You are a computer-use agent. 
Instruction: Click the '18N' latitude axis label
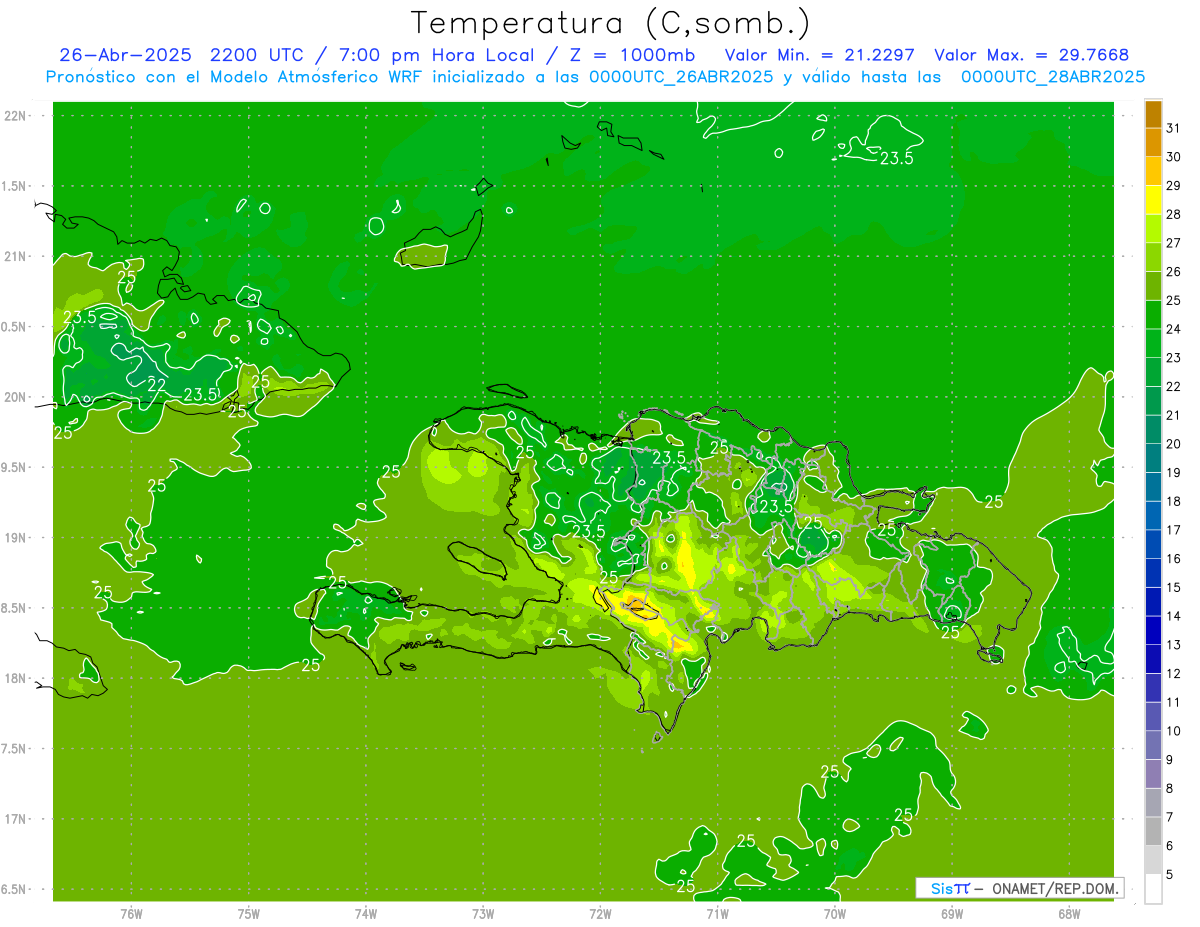click(x=16, y=679)
